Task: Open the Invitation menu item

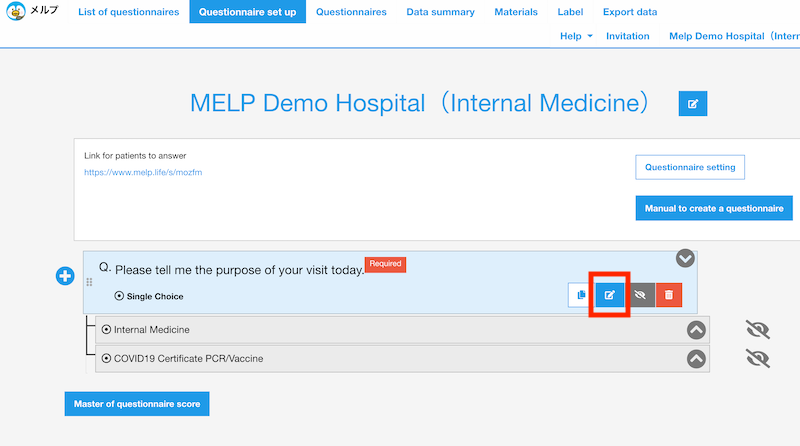Action: tap(628, 36)
